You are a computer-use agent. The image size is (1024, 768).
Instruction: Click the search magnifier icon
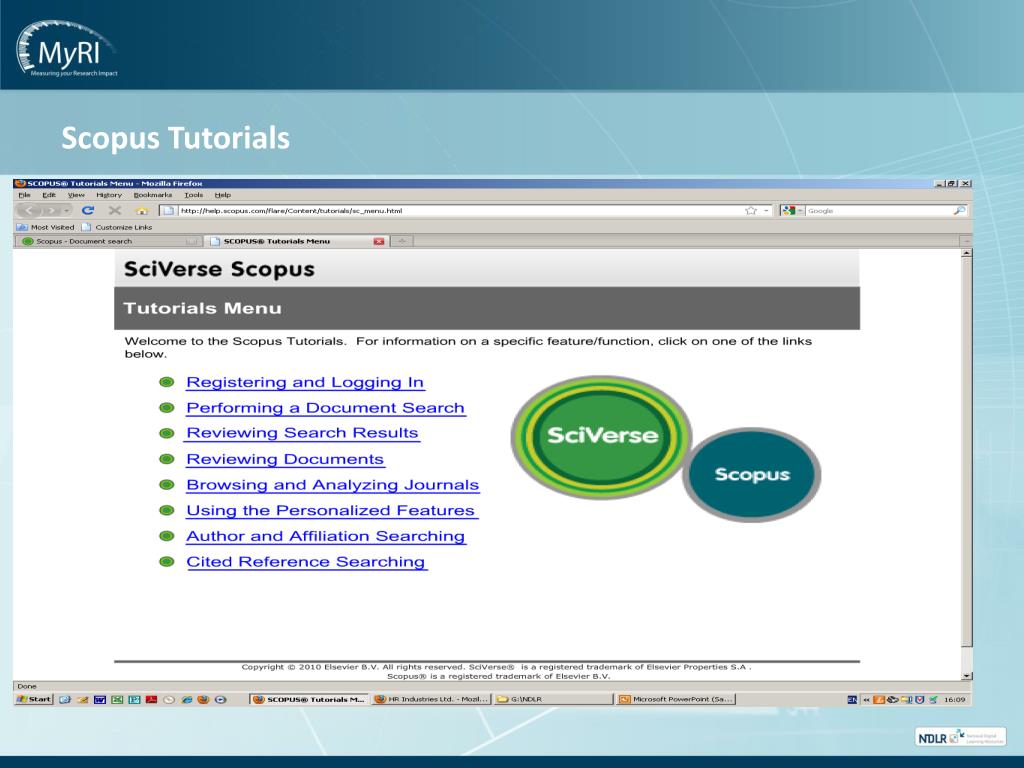point(959,210)
